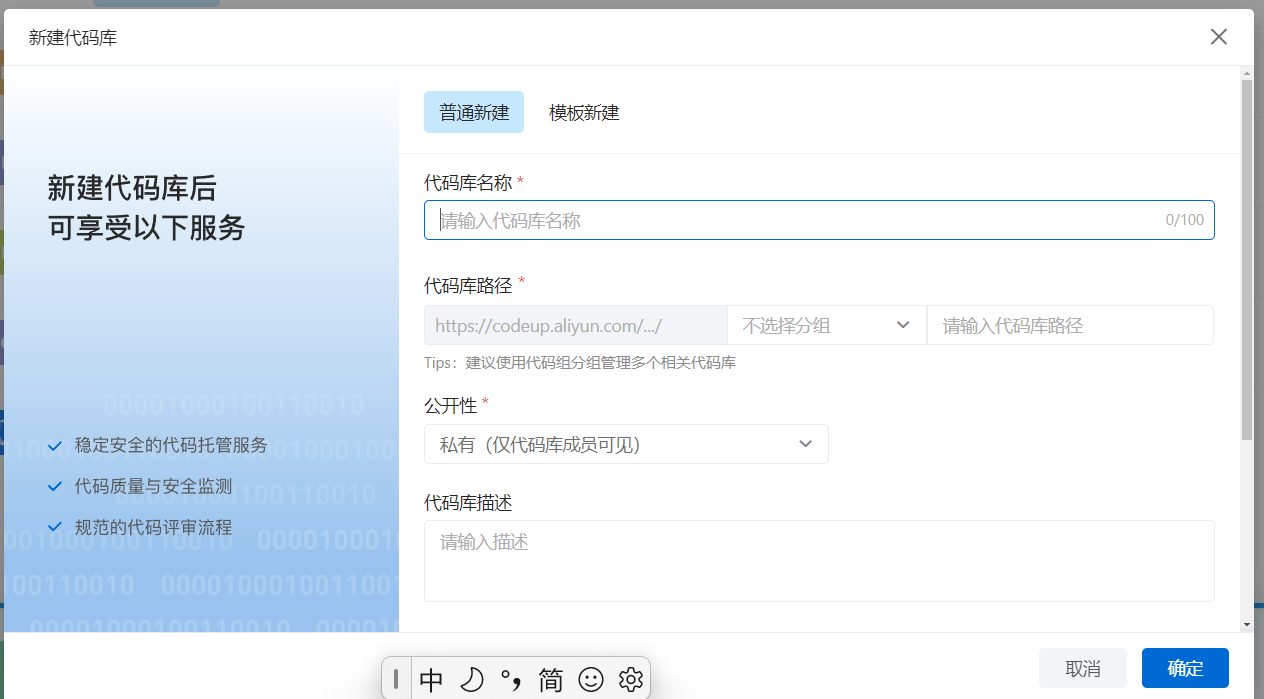Toggle Chinese/English input with the 中 icon

point(431,679)
